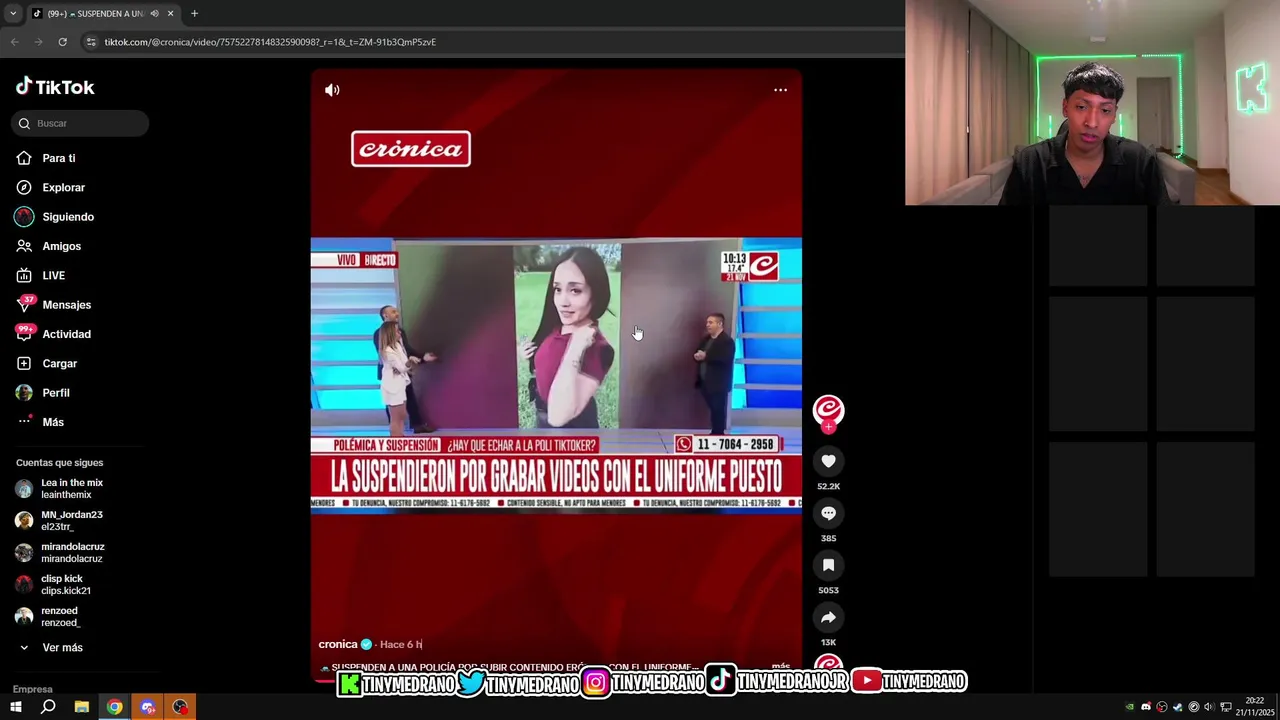Open Windows taskbar search
This screenshot has height=720, width=1280.
48,707
